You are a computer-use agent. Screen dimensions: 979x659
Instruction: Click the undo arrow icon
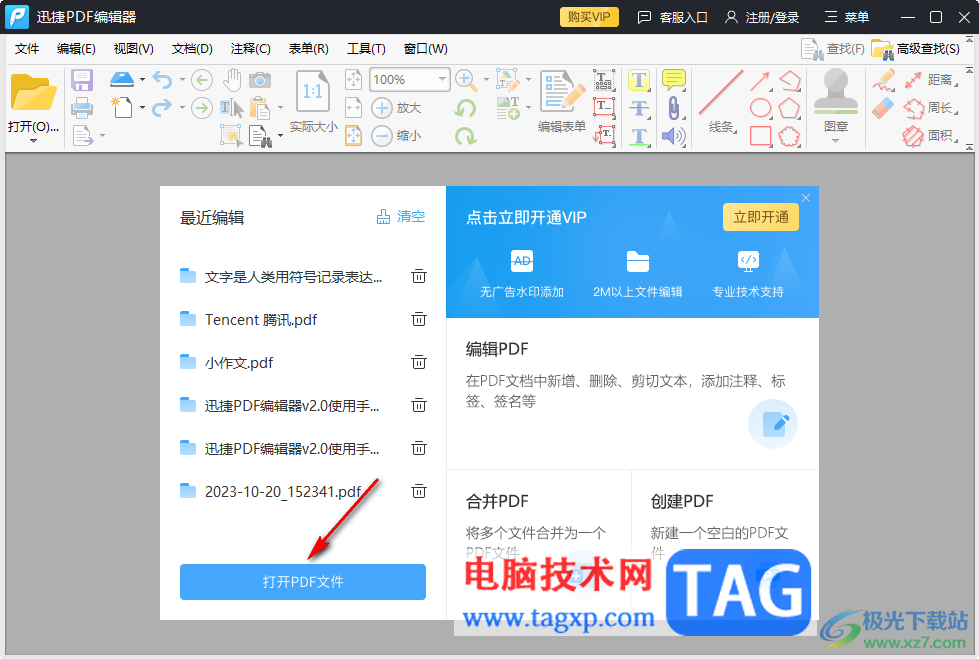click(162, 79)
